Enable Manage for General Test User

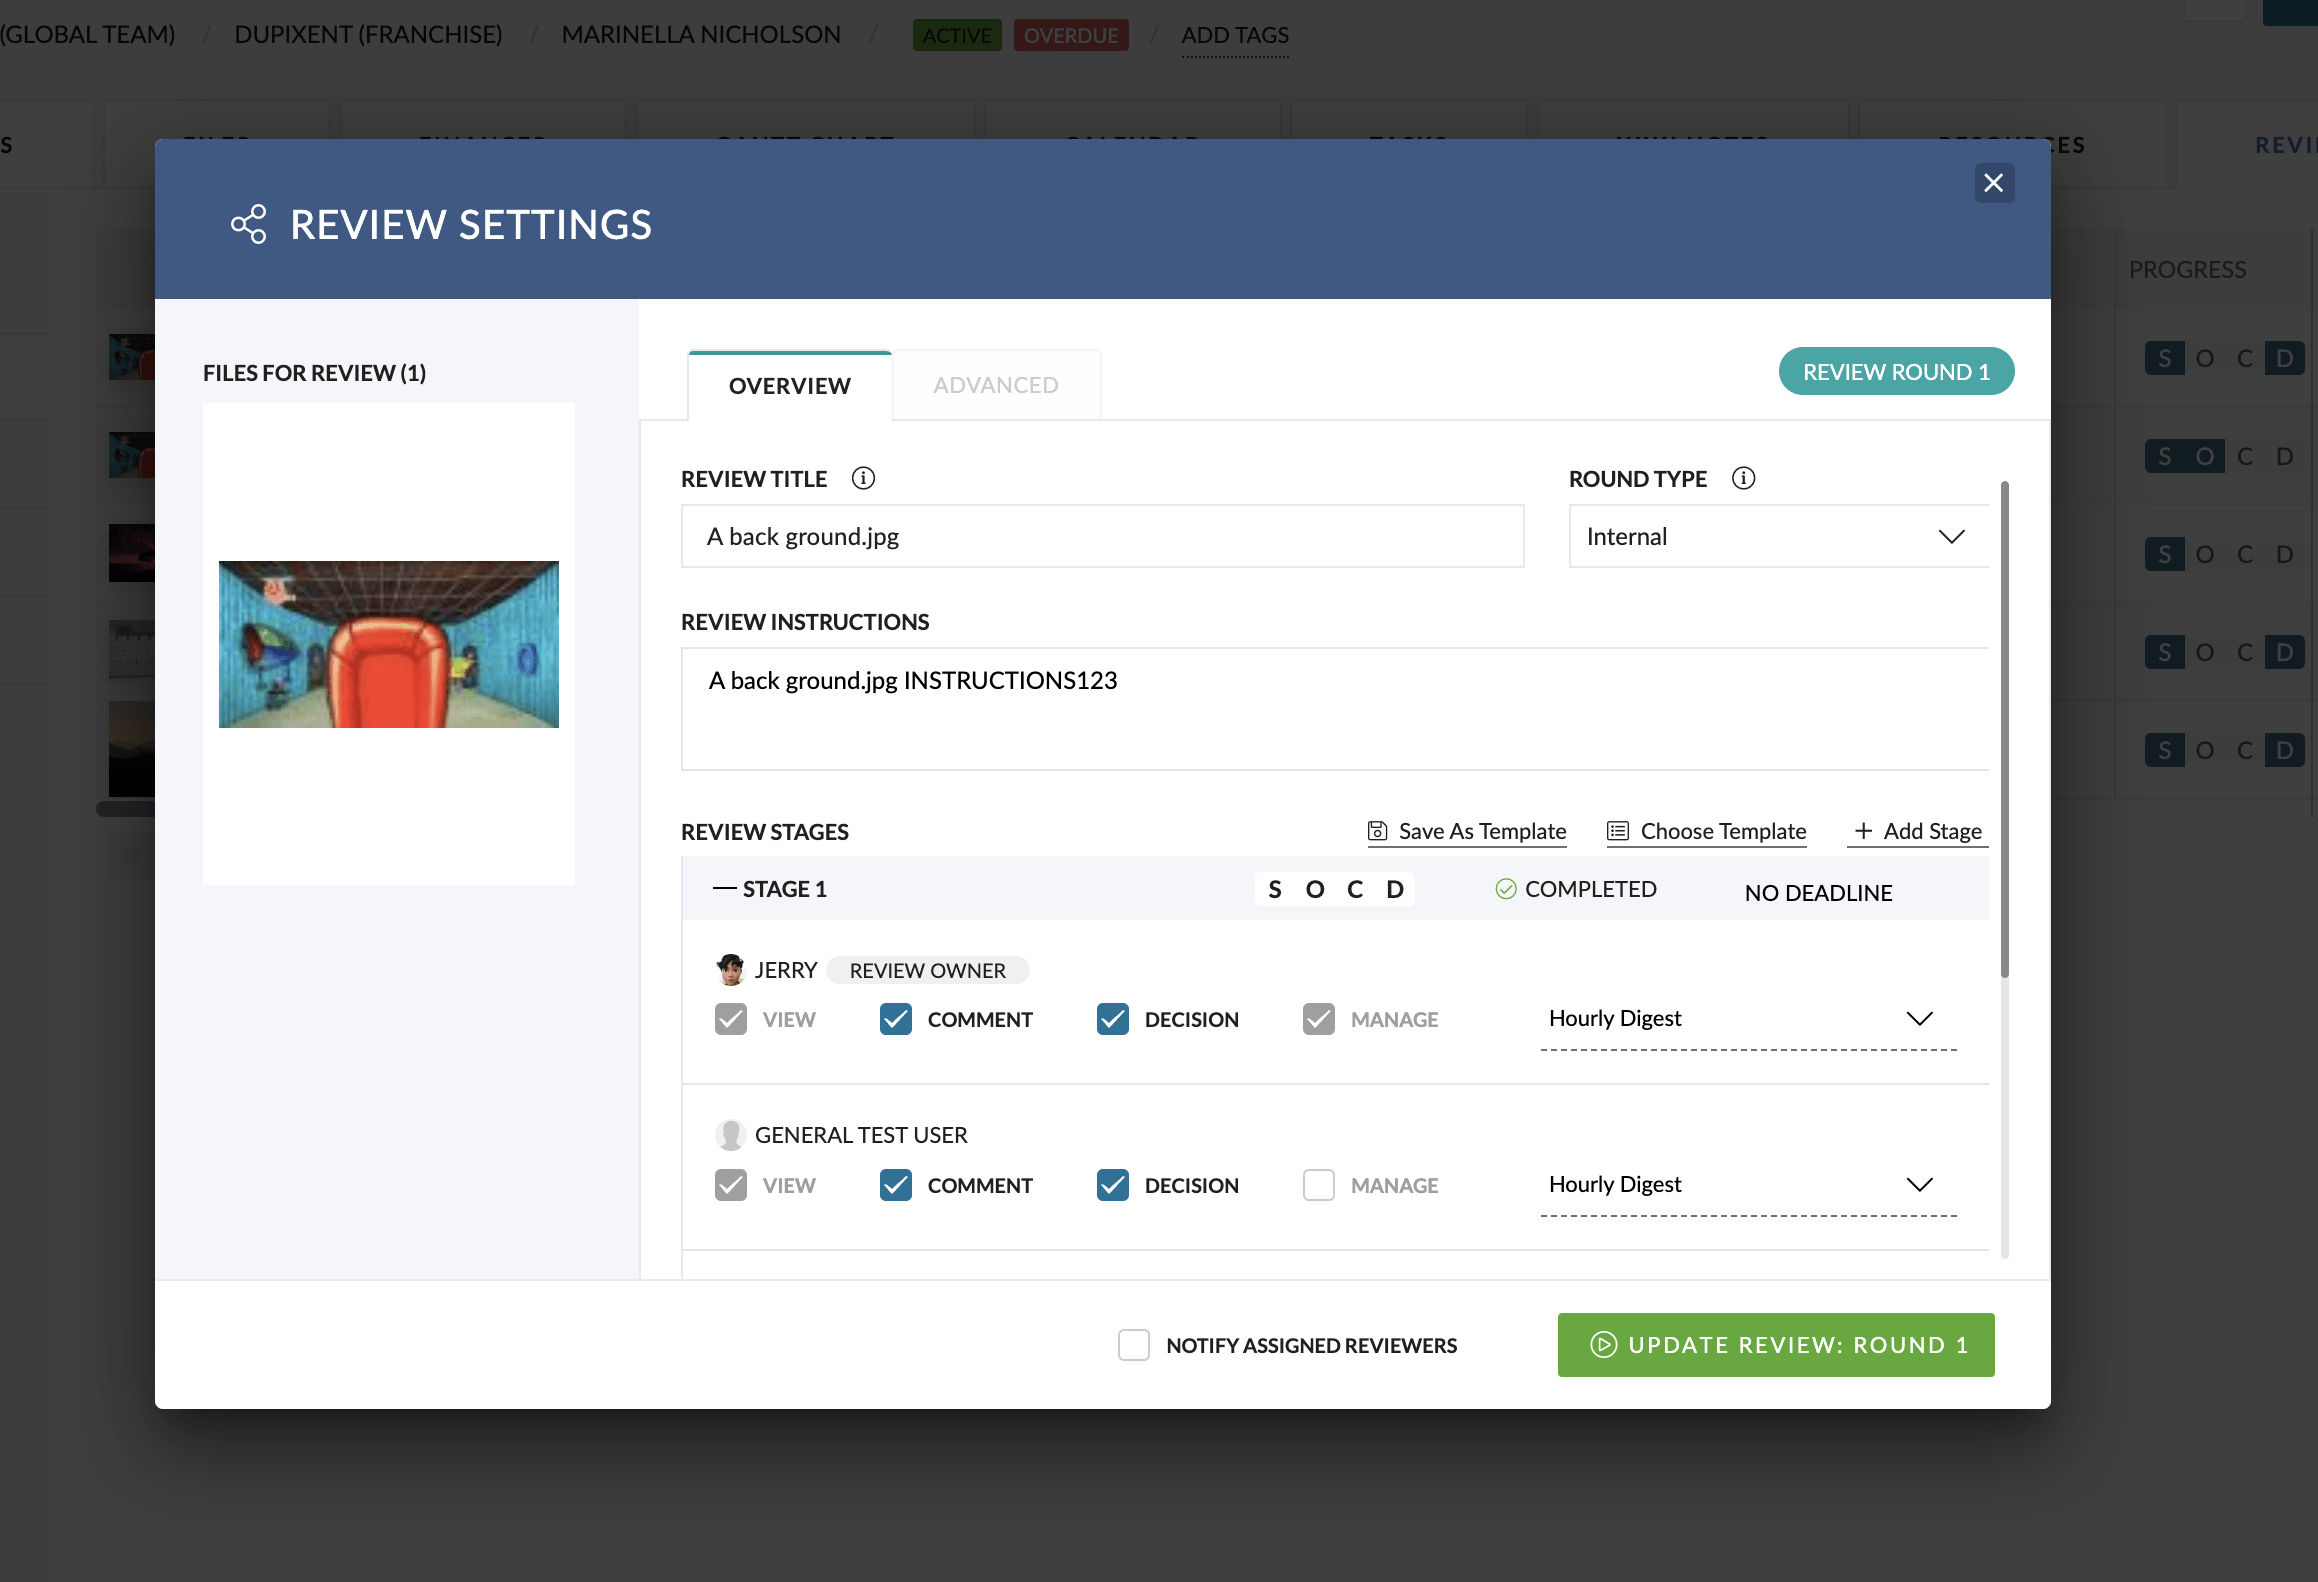tap(1319, 1185)
